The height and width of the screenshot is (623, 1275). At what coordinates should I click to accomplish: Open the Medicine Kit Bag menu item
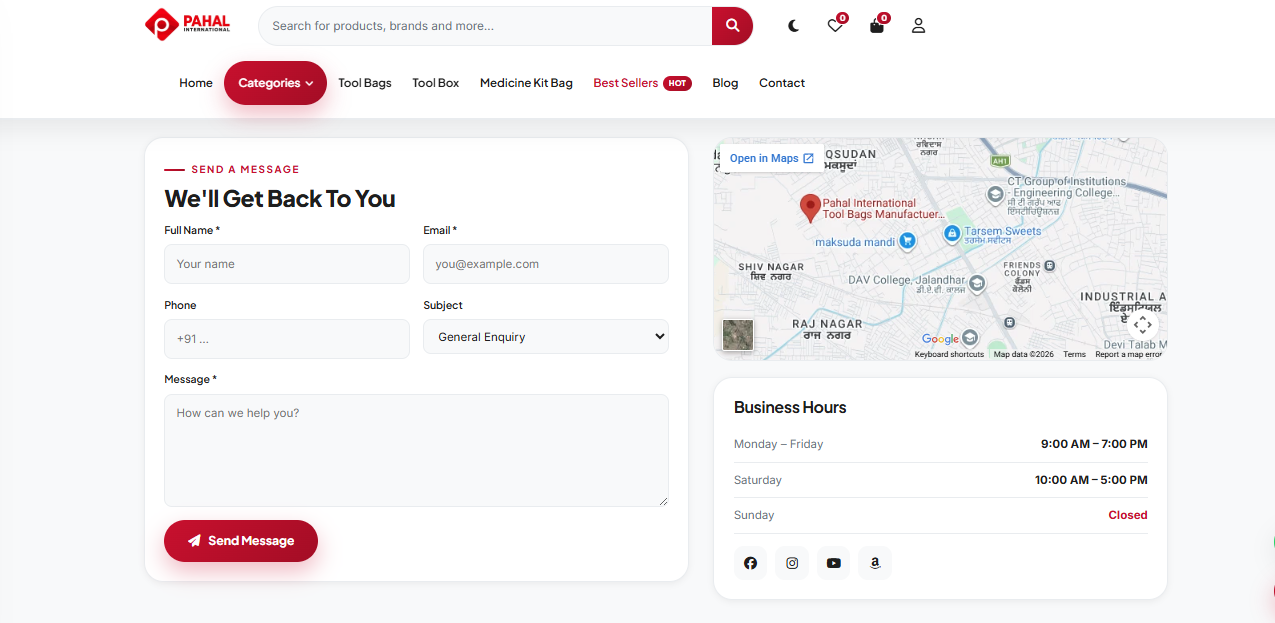pyautogui.click(x=526, y=83)
